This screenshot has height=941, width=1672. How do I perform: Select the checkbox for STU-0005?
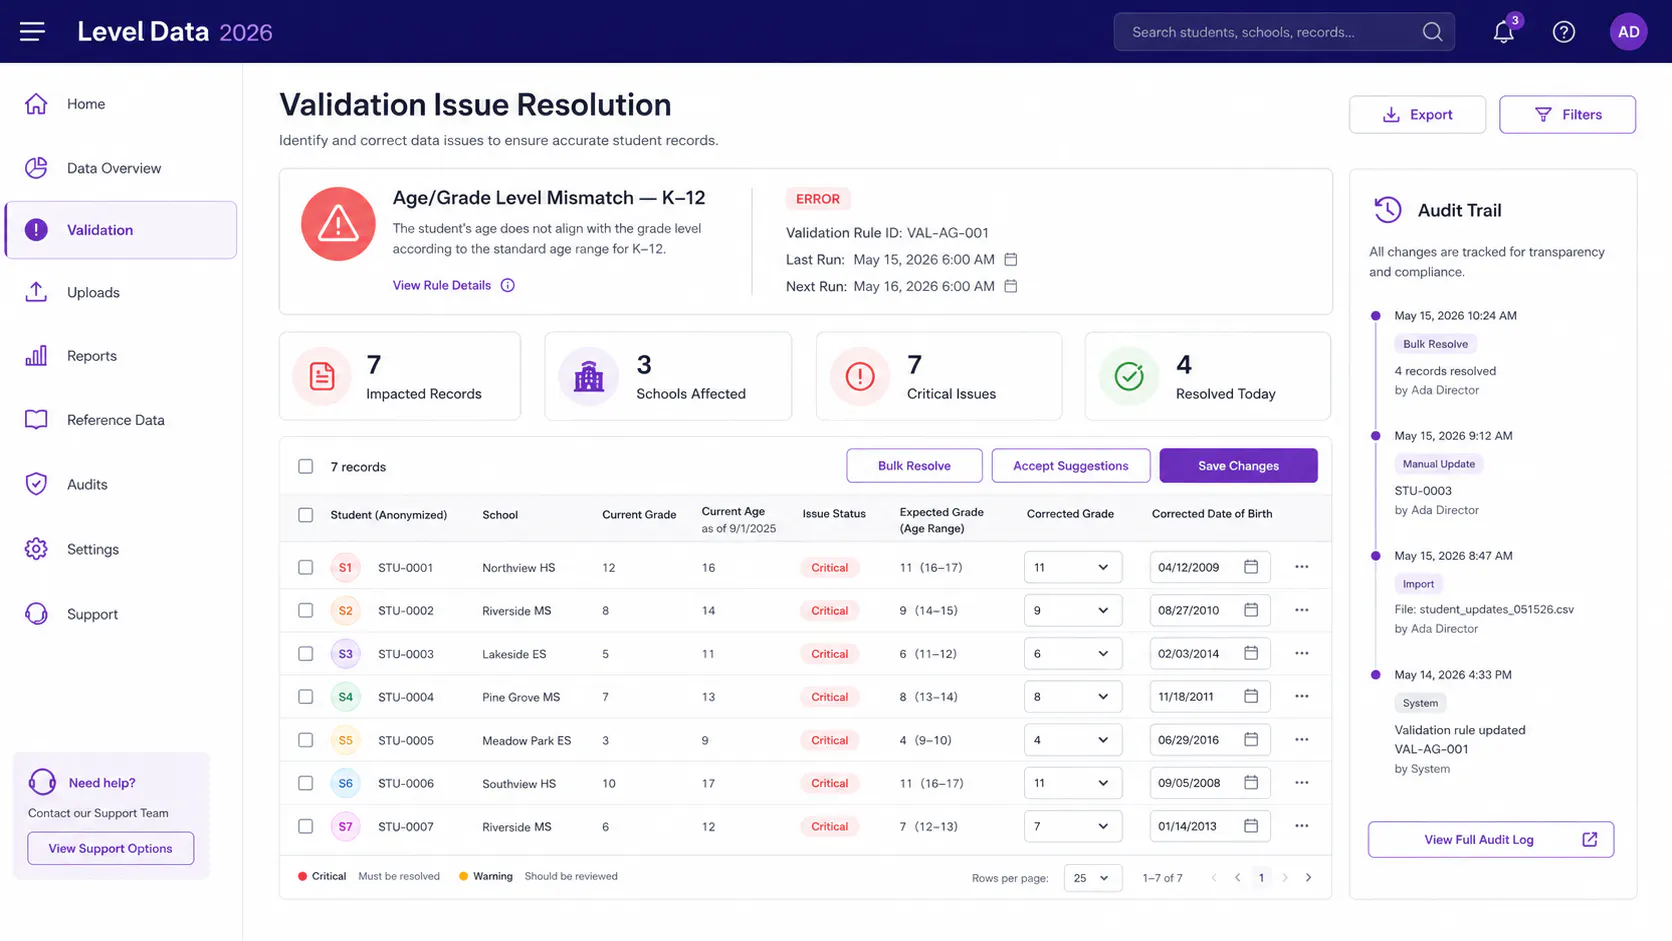coord(306,740)
